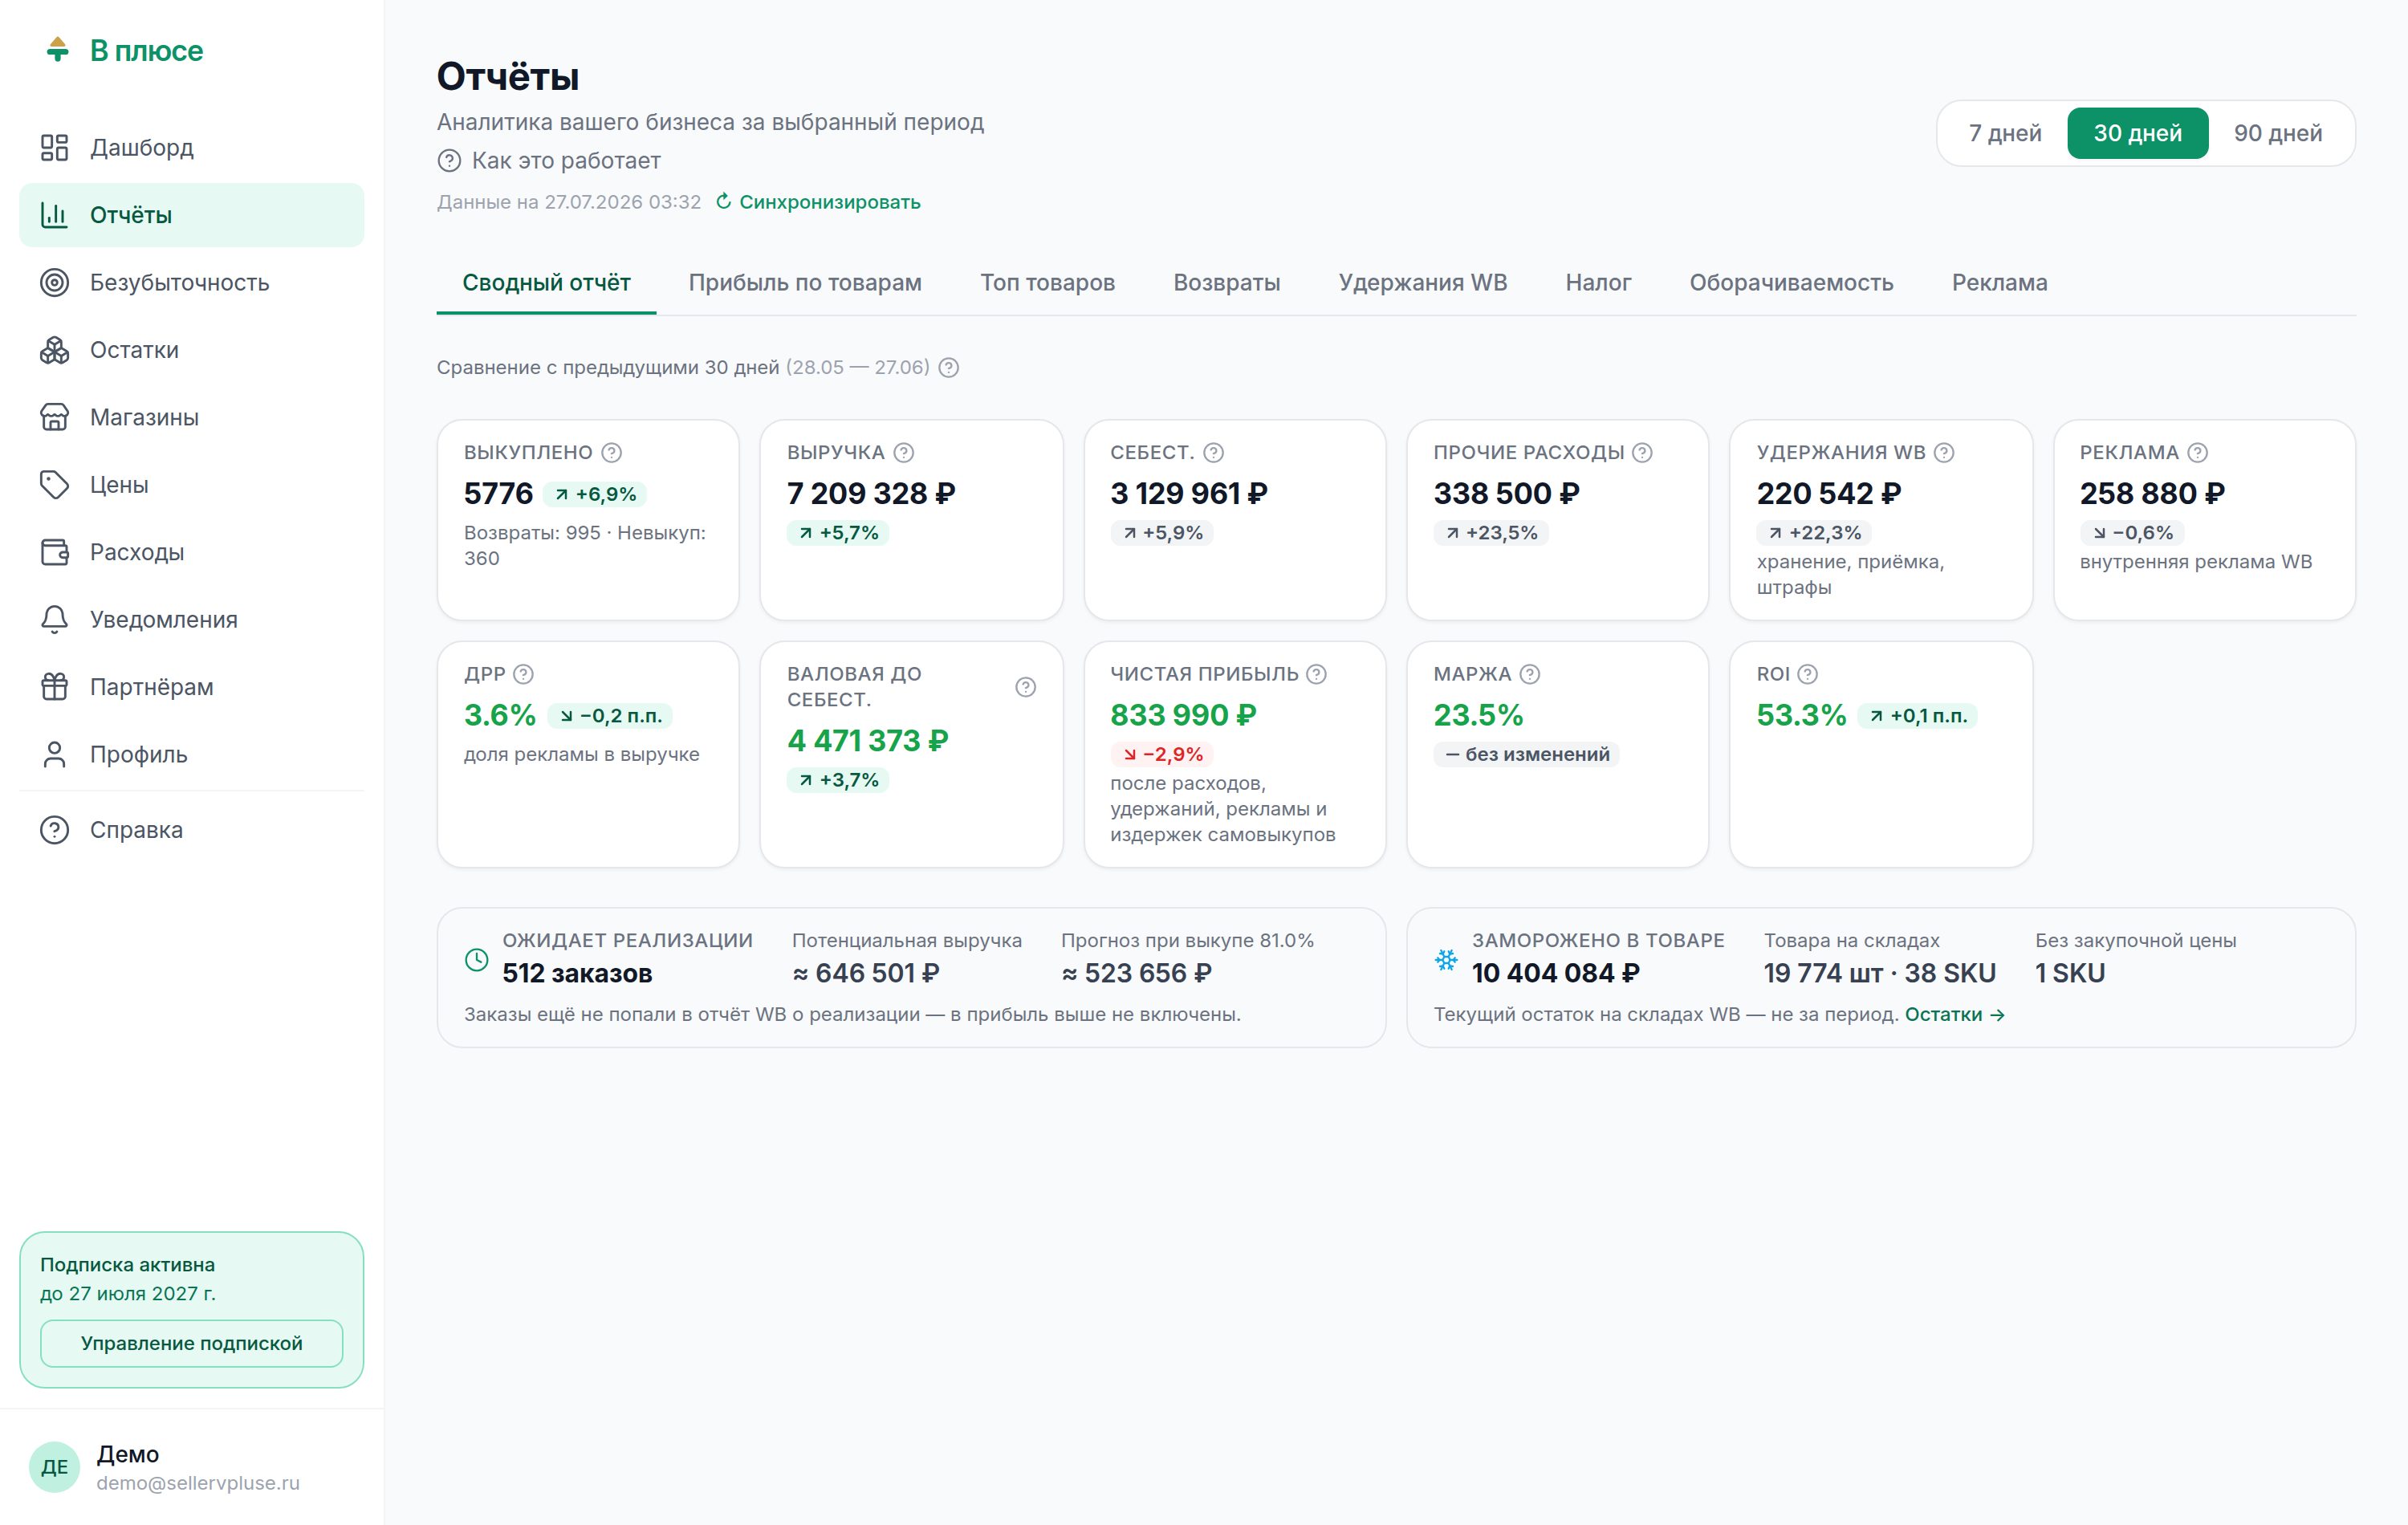Select the 7 дней period
Screen dimensions: 2408x1525
click(2004, 133)
